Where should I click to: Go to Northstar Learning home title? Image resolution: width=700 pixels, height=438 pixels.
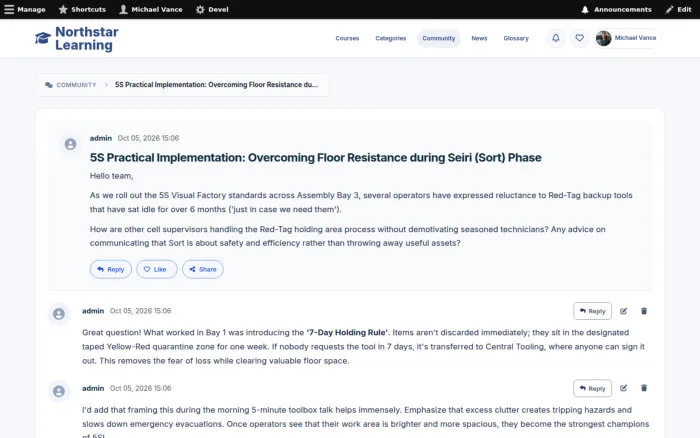pyautogui.click(x=87, y=38)
